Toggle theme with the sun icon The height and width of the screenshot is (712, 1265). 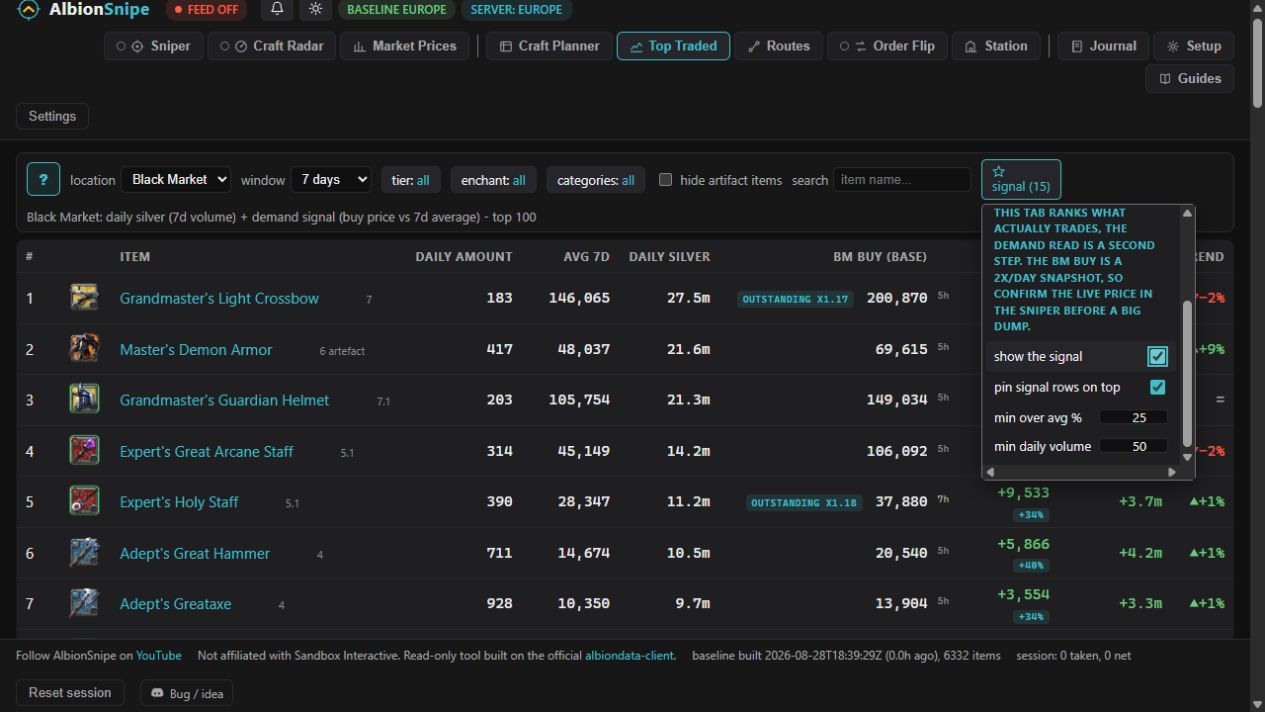pyautogui.click(x=315, y=9)
